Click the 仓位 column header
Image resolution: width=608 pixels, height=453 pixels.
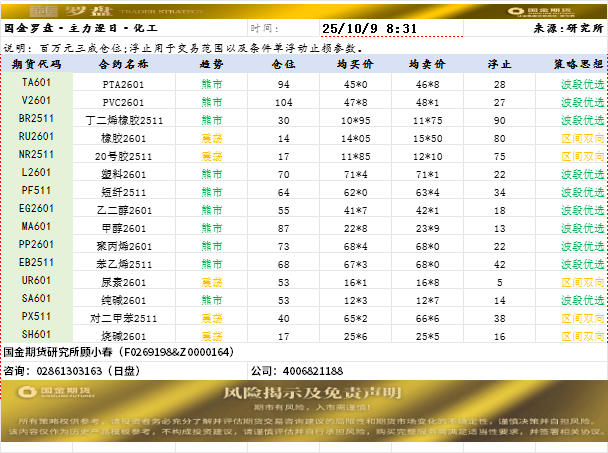[x=283, y=64]
